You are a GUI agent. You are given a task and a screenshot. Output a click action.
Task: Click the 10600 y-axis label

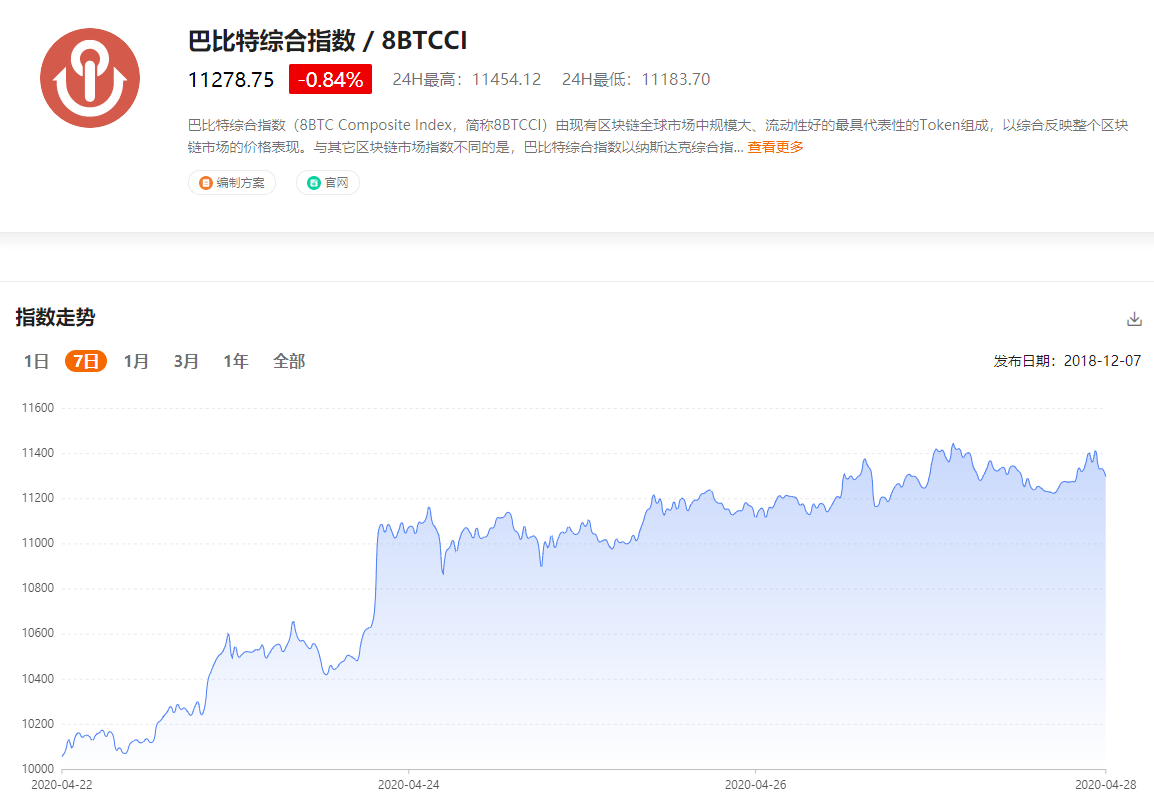click(38, 633)
